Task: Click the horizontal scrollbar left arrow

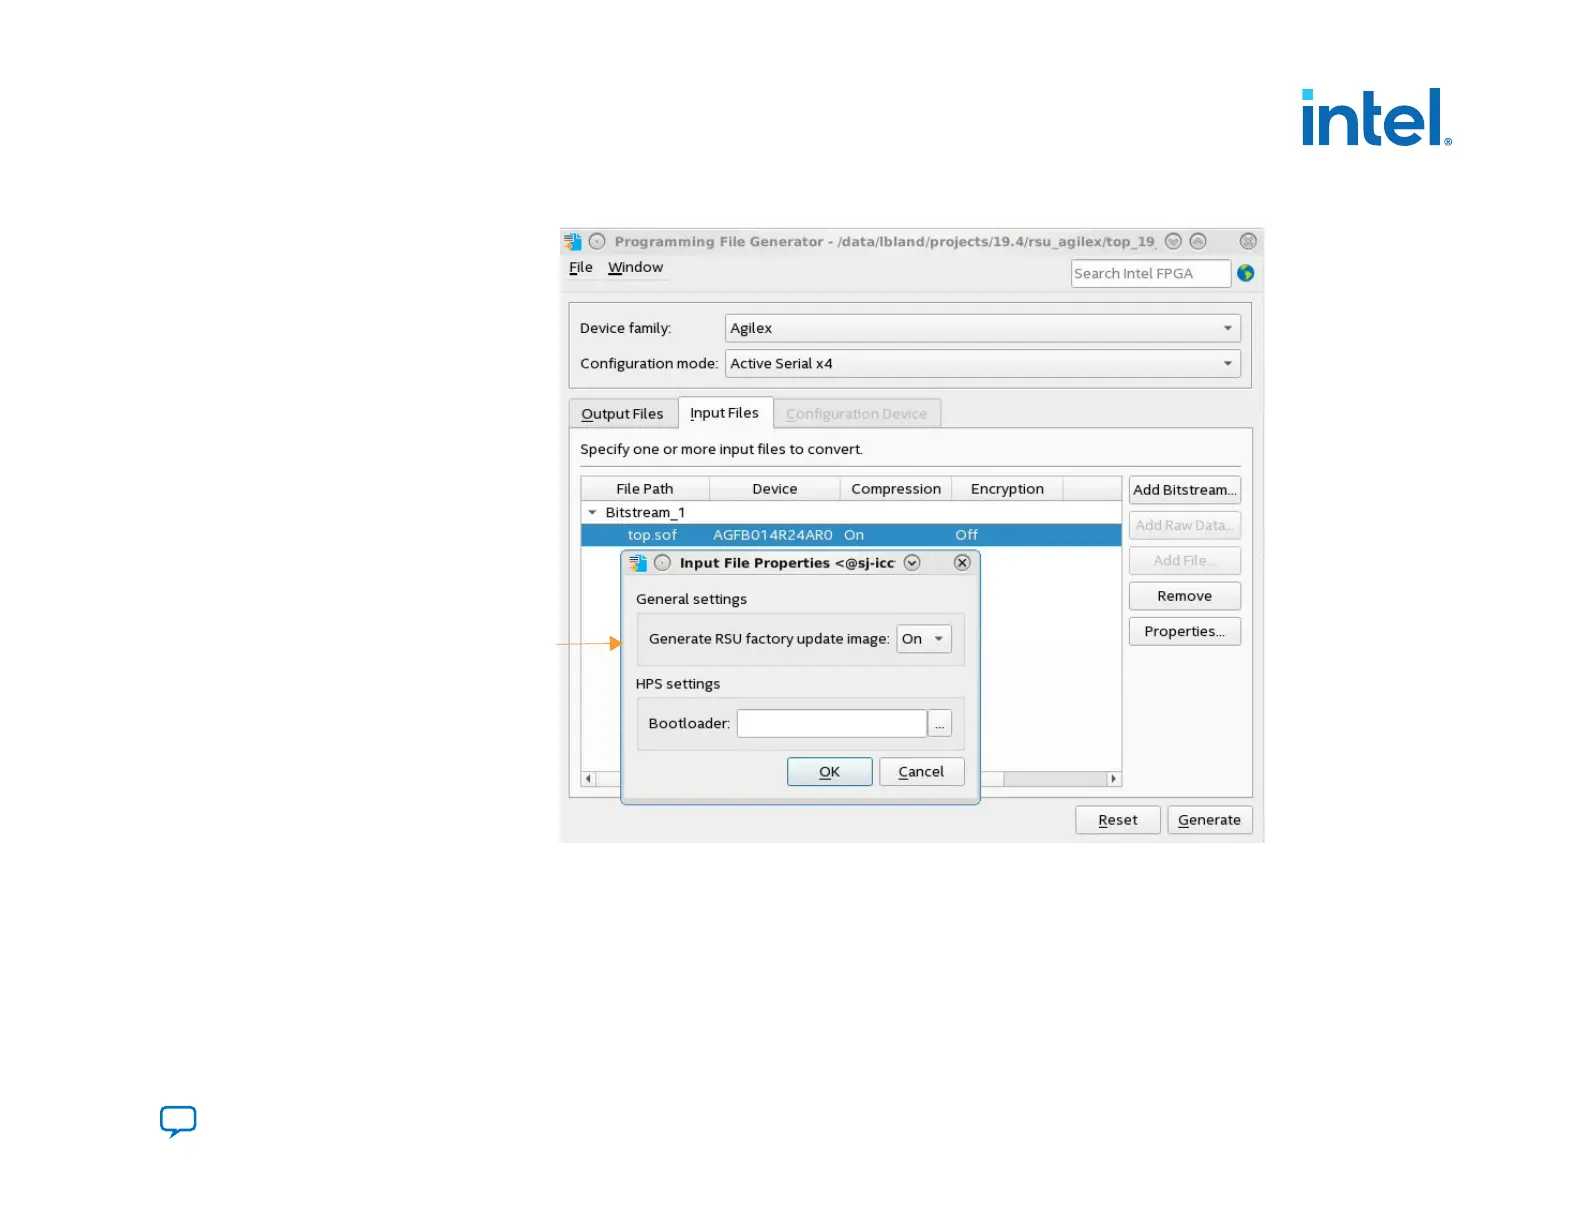Action: click(588, 778)
